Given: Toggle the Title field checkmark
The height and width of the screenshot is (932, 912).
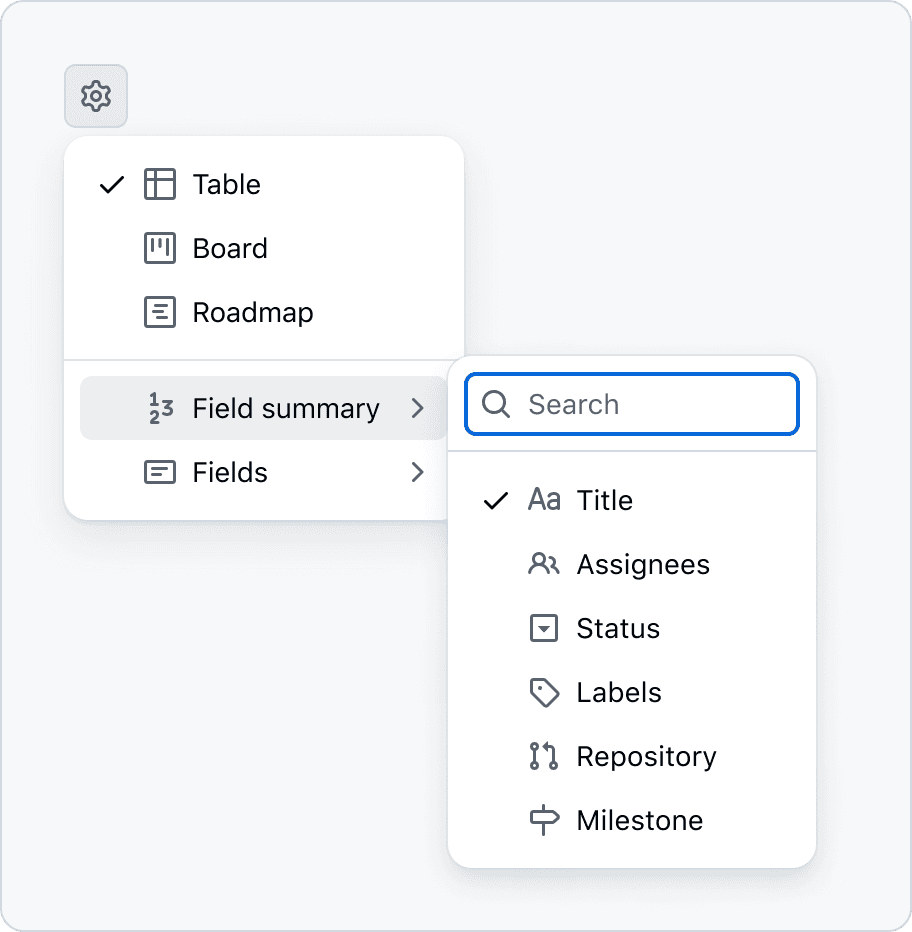Looking at the screenshot, I should tap(496, 500).
